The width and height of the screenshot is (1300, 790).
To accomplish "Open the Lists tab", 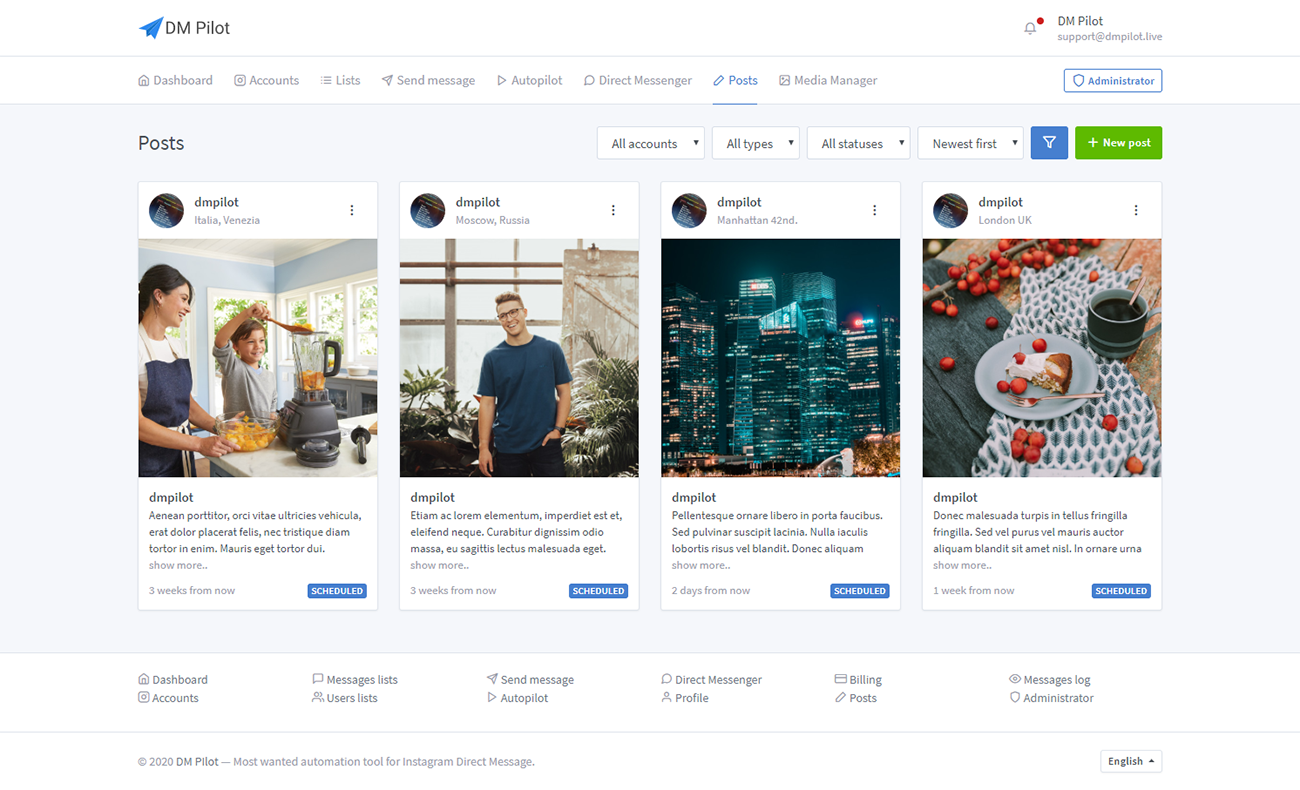I will coord(340,80).
